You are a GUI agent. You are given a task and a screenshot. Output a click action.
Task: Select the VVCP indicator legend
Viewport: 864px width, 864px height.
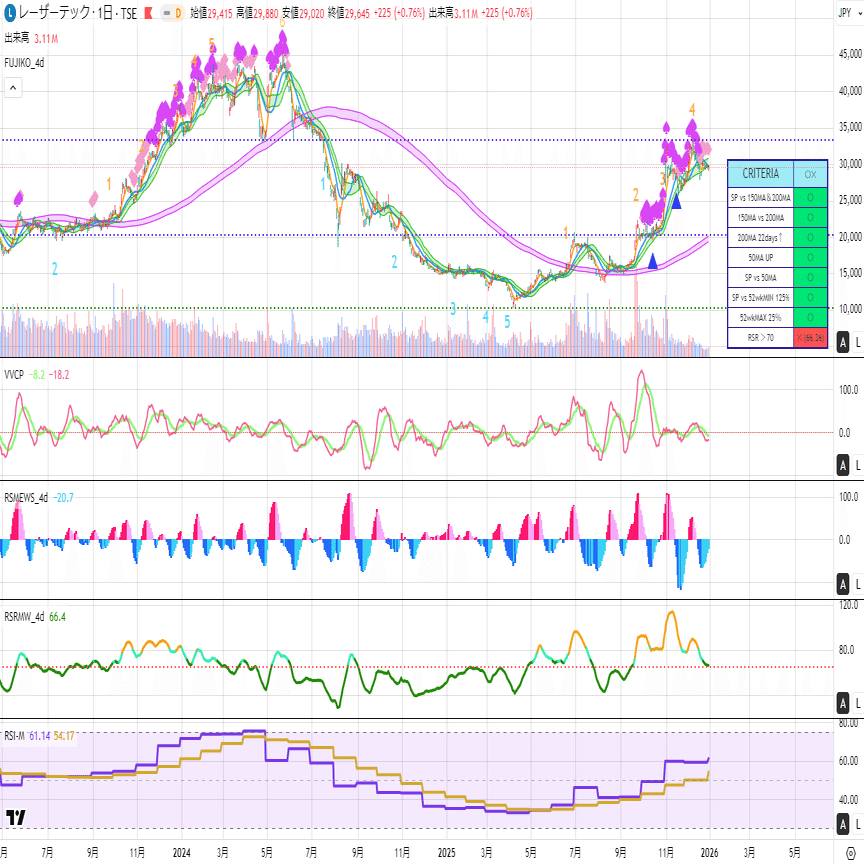tap(14, 375)
